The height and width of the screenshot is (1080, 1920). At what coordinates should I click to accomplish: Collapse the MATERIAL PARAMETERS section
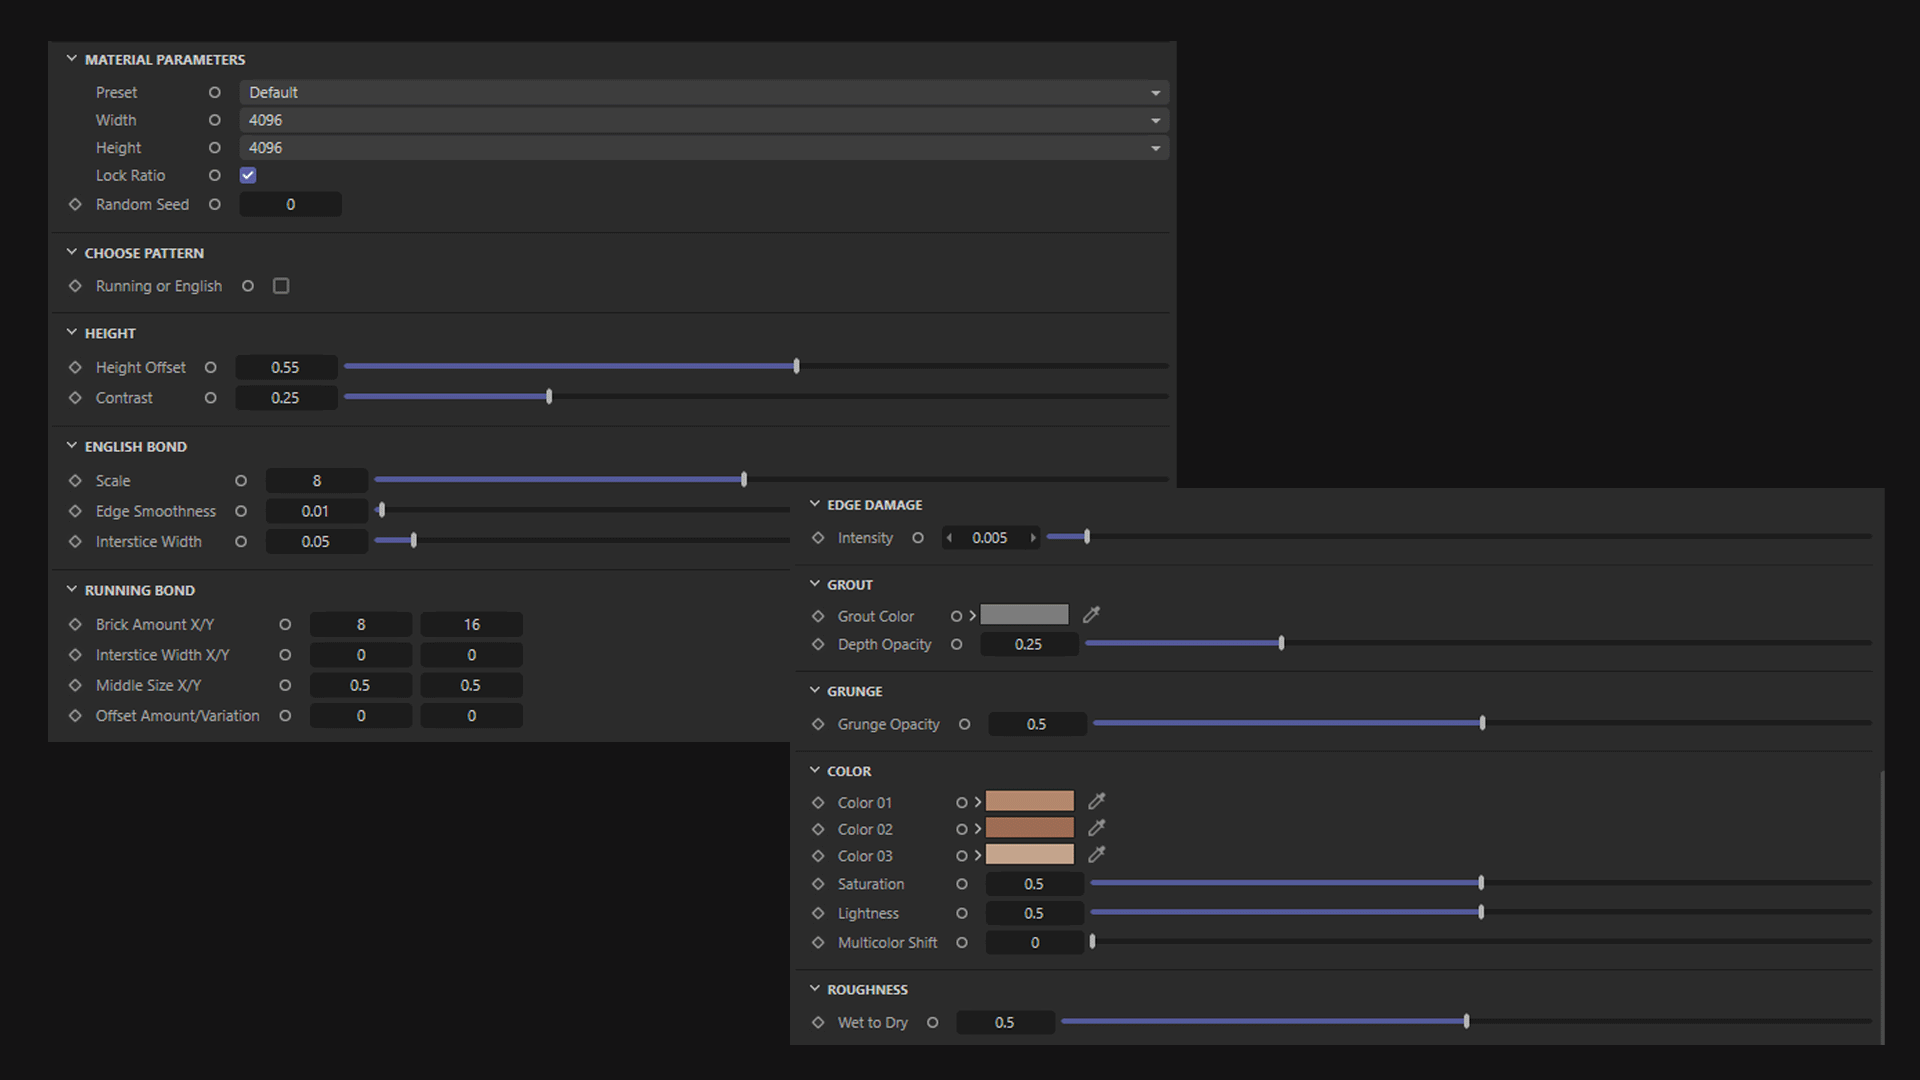pos(71,59)
